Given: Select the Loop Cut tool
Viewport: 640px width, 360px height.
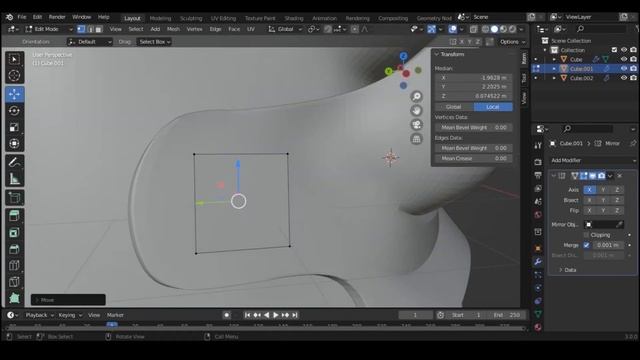Looking at the screenshot, I should click(14, 265).
